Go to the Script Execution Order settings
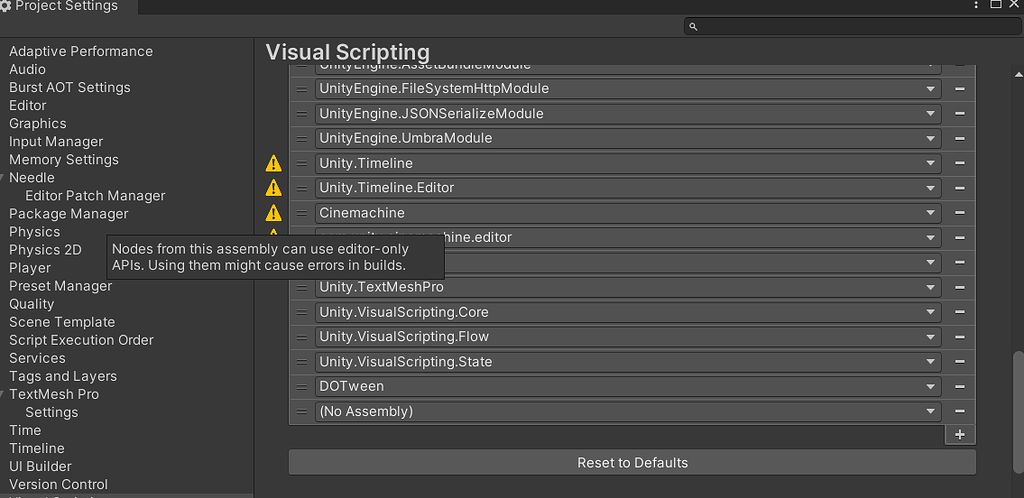Screen dimensions: 1024x498 [81, 340]
